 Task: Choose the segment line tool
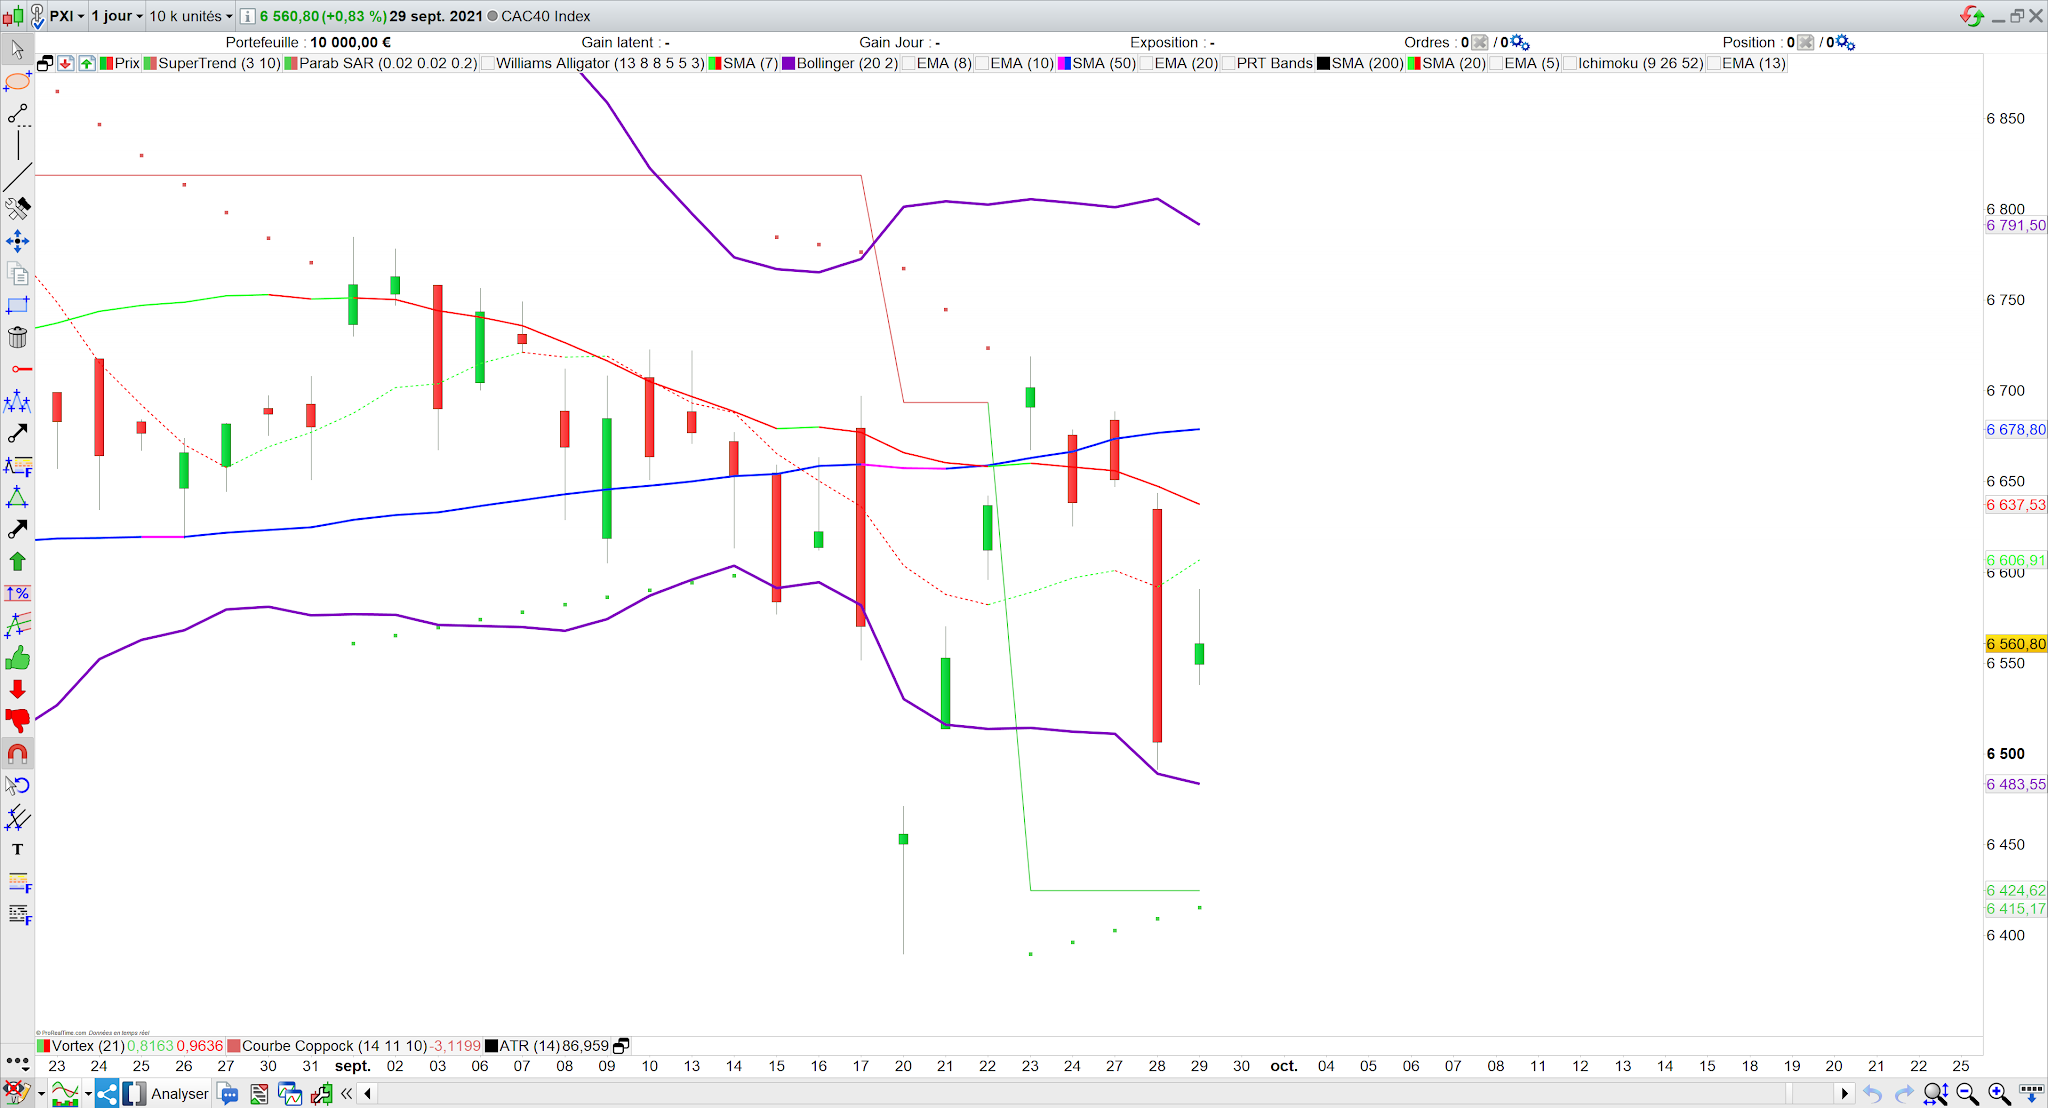click(17, 115)
